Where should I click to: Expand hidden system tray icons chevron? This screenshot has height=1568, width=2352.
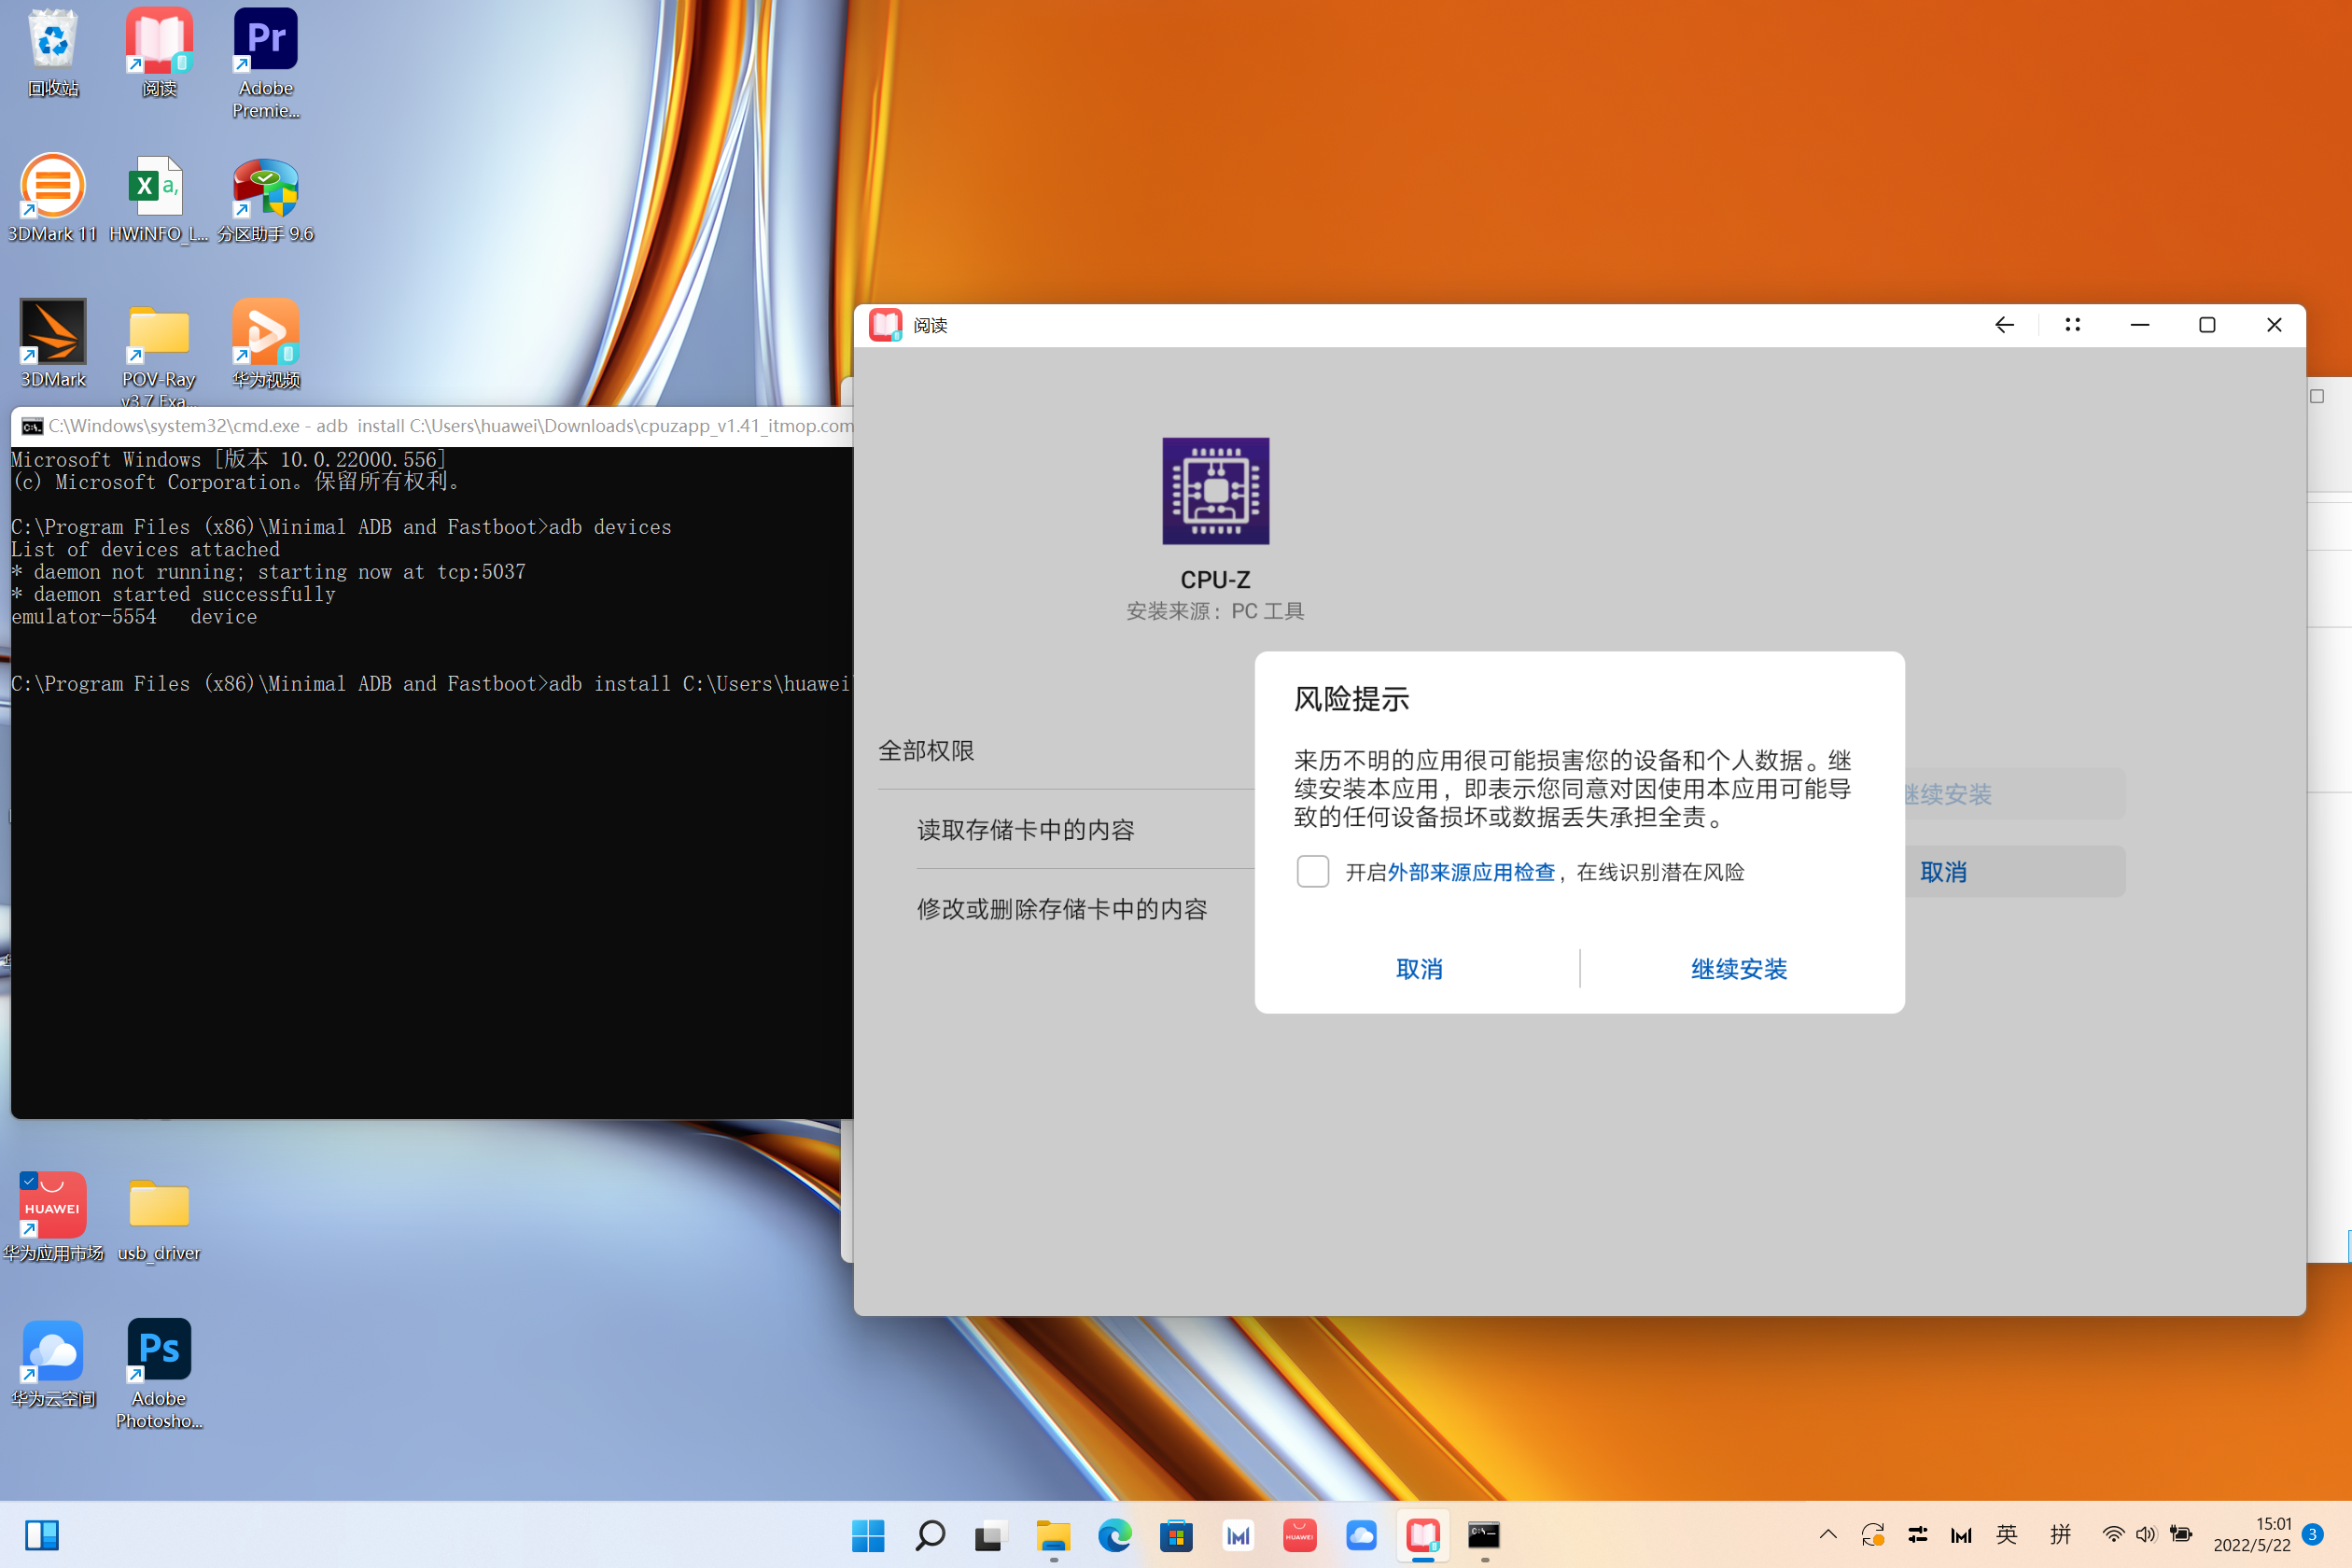(x=1827, y=1535)
